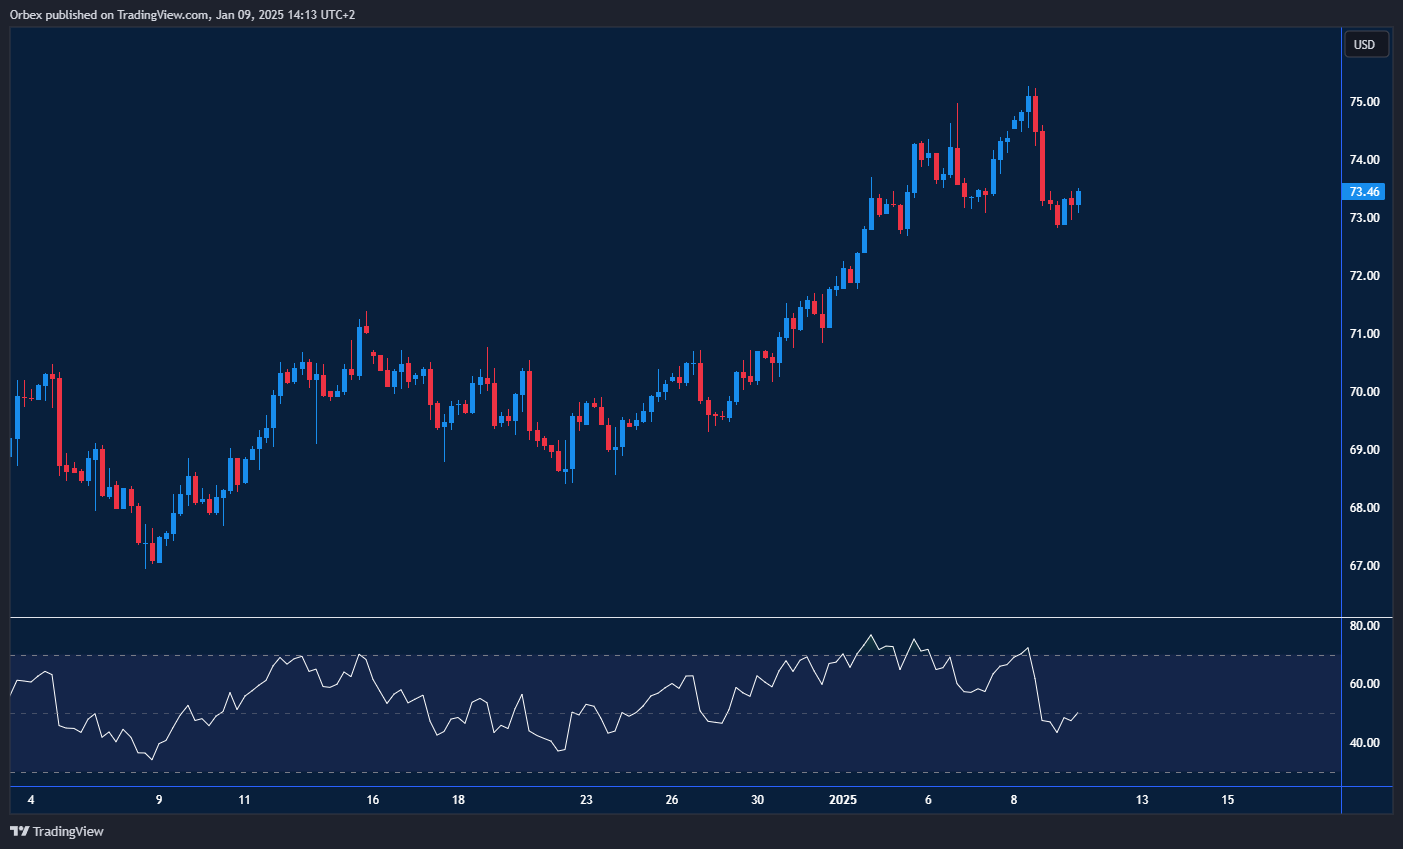Image resolution: width=1403 pixels, height=849 pixels.
Task: Click the Orbex published on TradingView.com text
Action: pyautogui.click(x=182, y=14)
